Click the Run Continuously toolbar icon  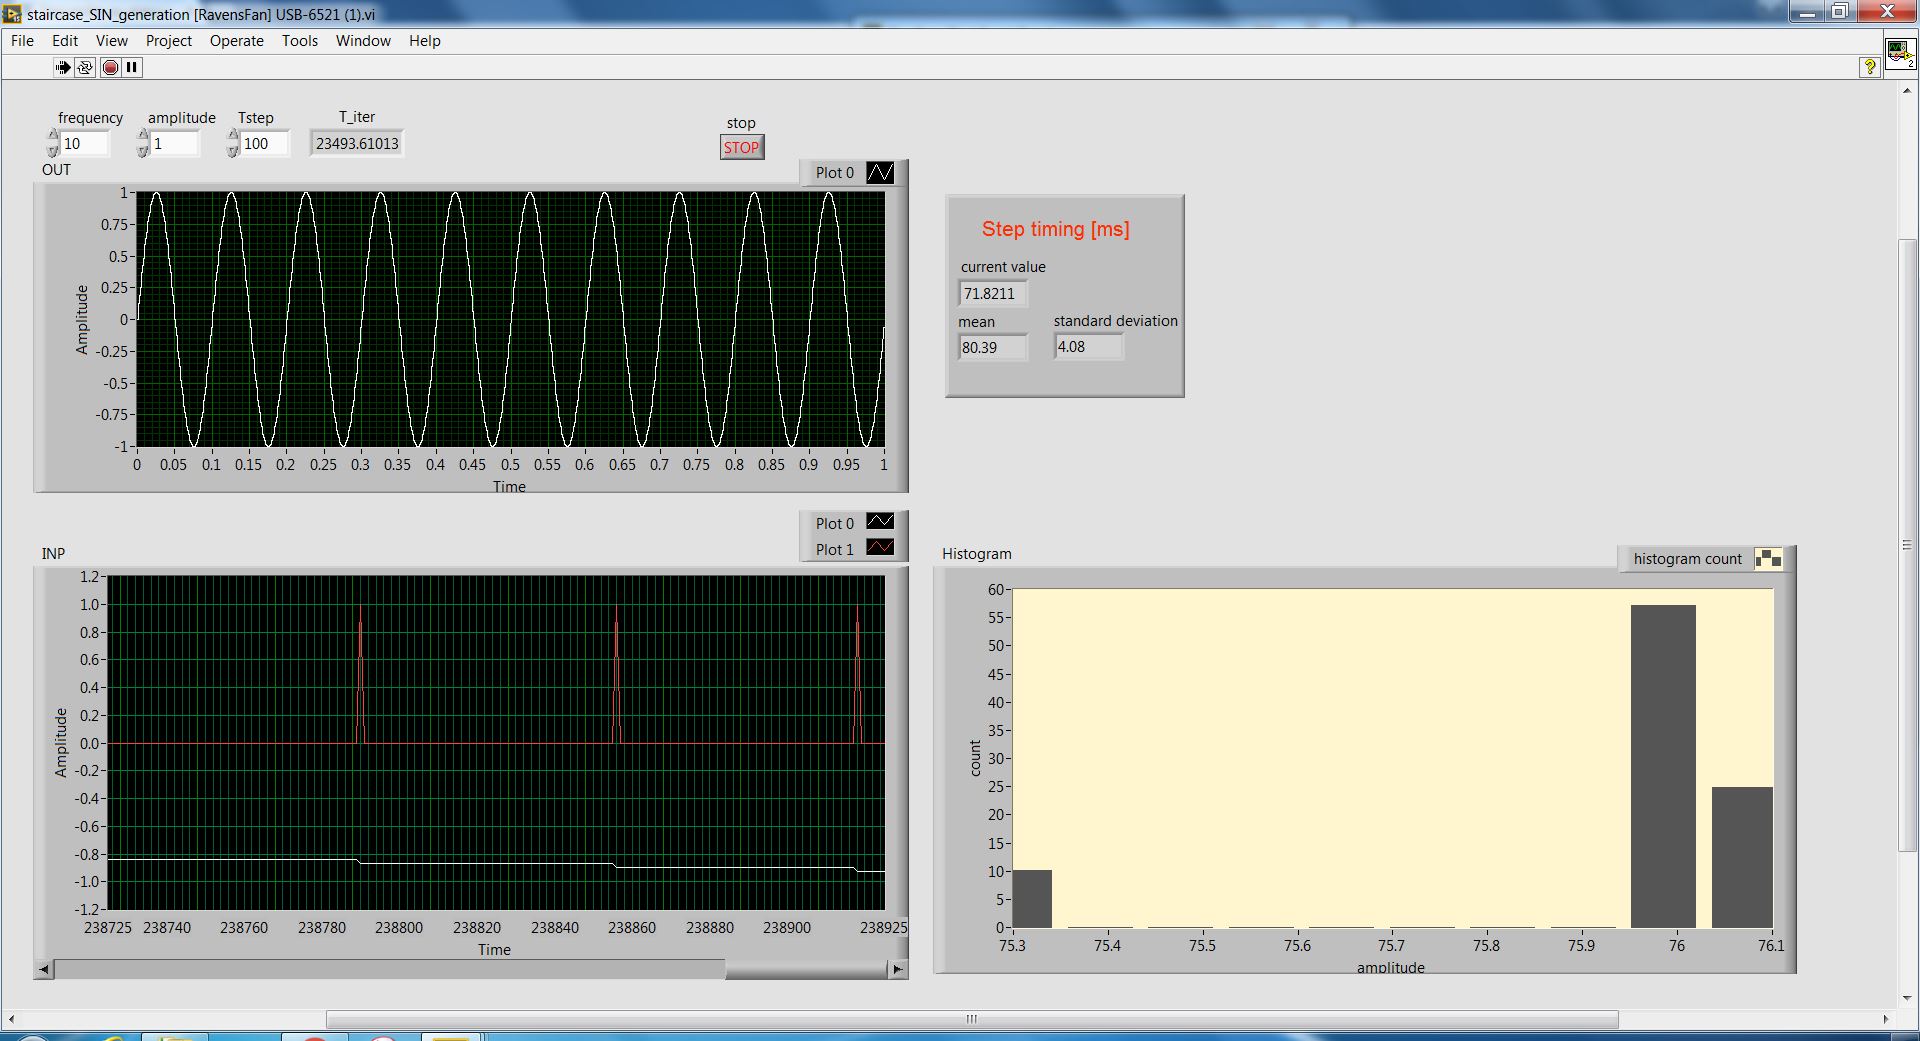click(85, 67)
